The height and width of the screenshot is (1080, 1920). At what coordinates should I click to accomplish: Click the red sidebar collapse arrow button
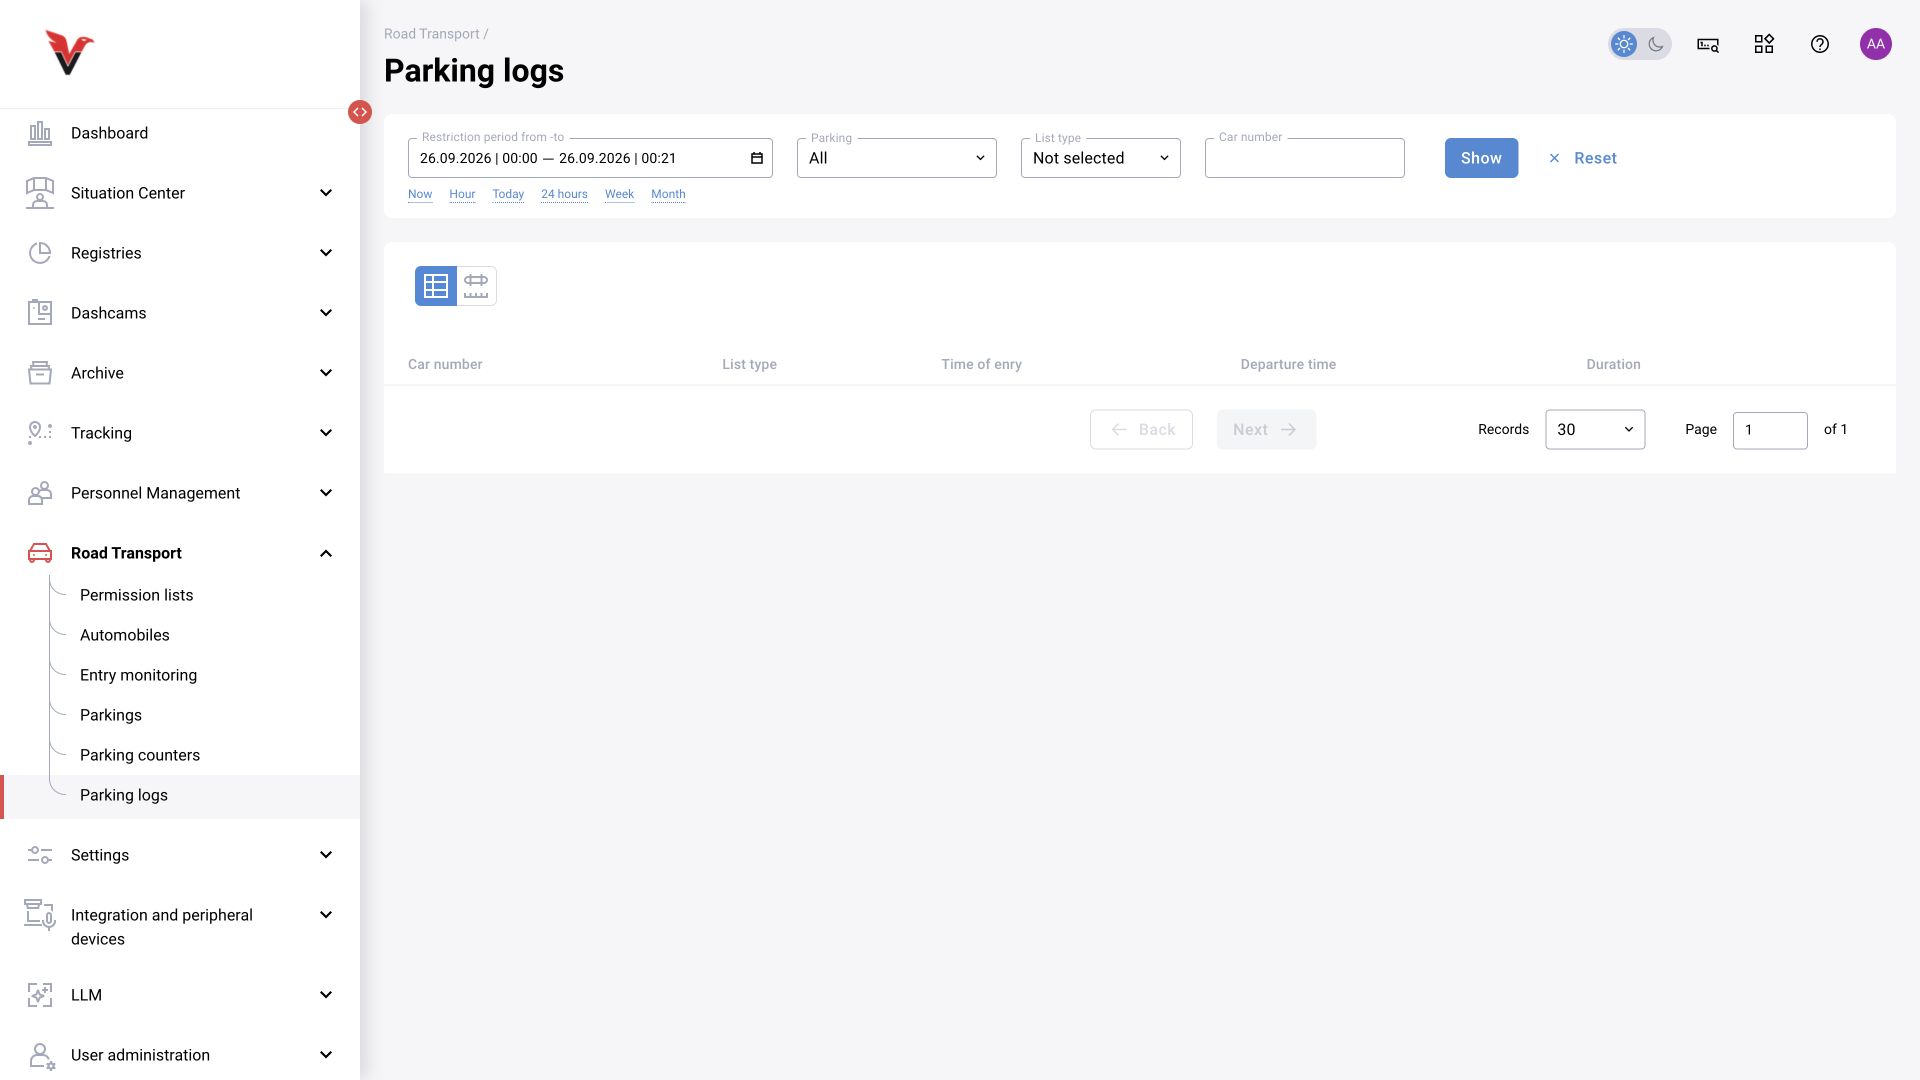[360, 112]
